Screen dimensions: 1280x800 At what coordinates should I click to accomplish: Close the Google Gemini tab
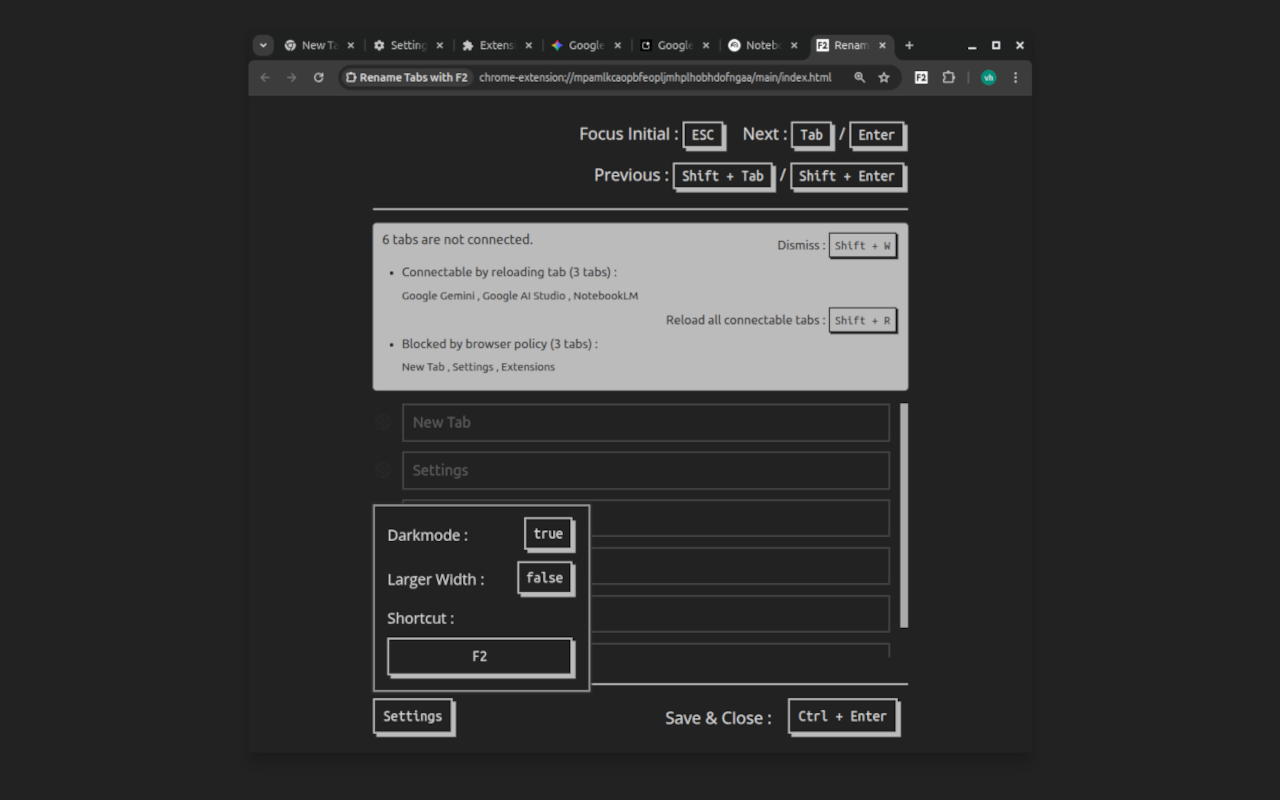(x=618, y=45)
